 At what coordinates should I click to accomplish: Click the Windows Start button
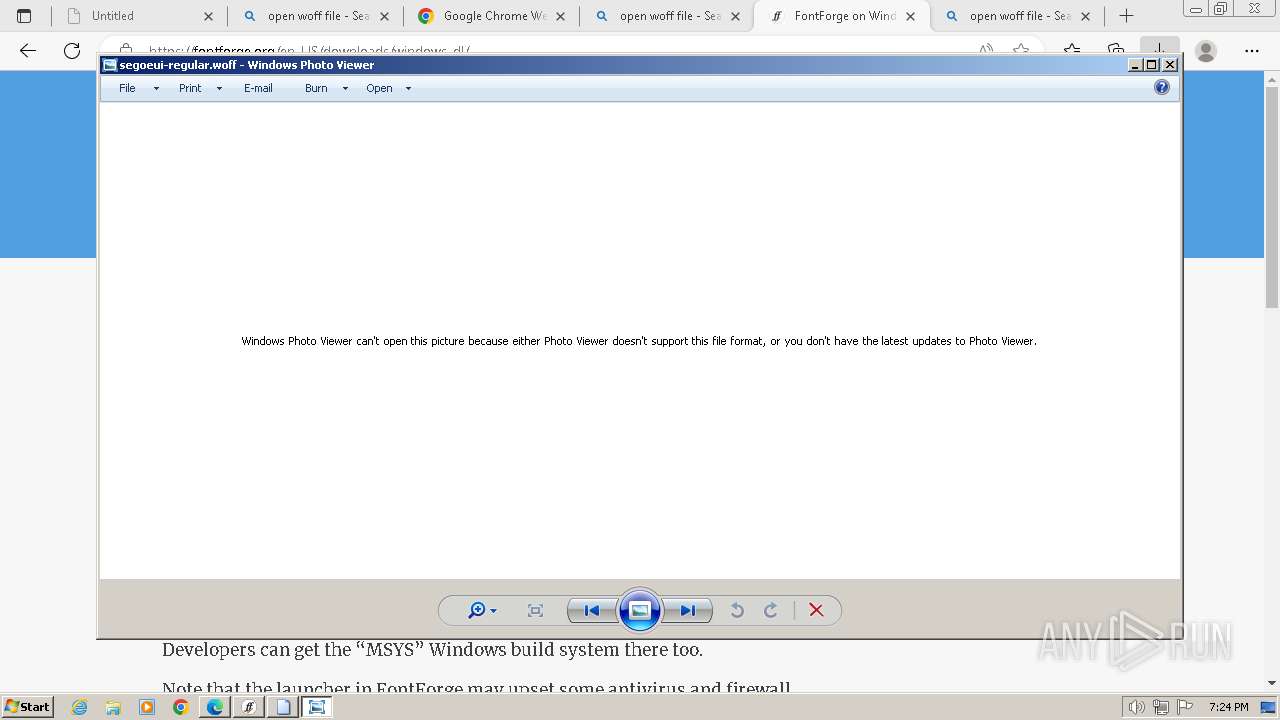[28, 706]
